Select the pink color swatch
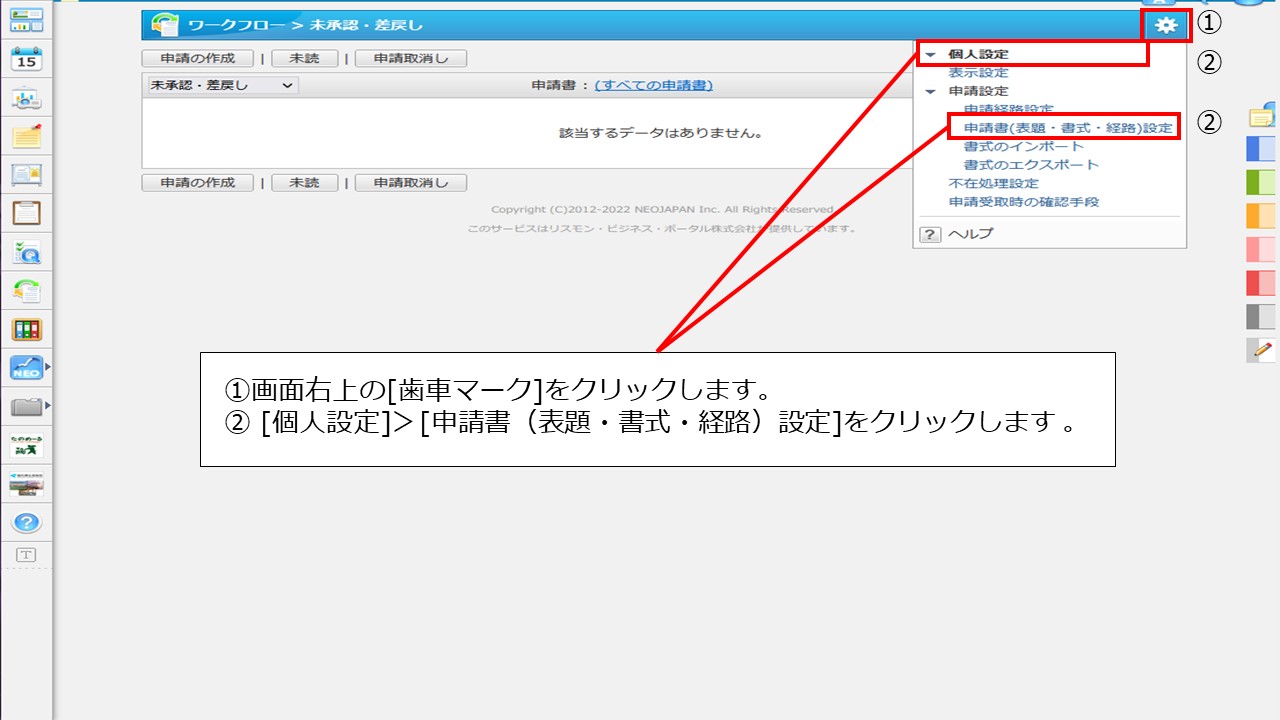This screenshot has height=720, width=1280. (x=1261, y=249)
